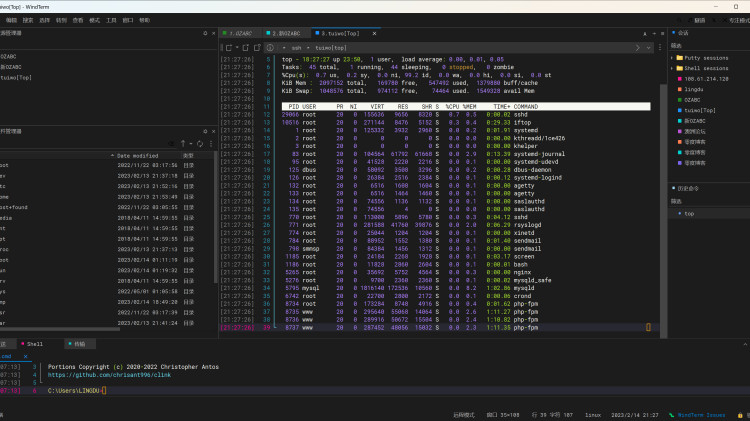Viewport: 750px width, 421px height.
Task: Open the dropdown arrow at address bar end
Action: coord(648,48)
